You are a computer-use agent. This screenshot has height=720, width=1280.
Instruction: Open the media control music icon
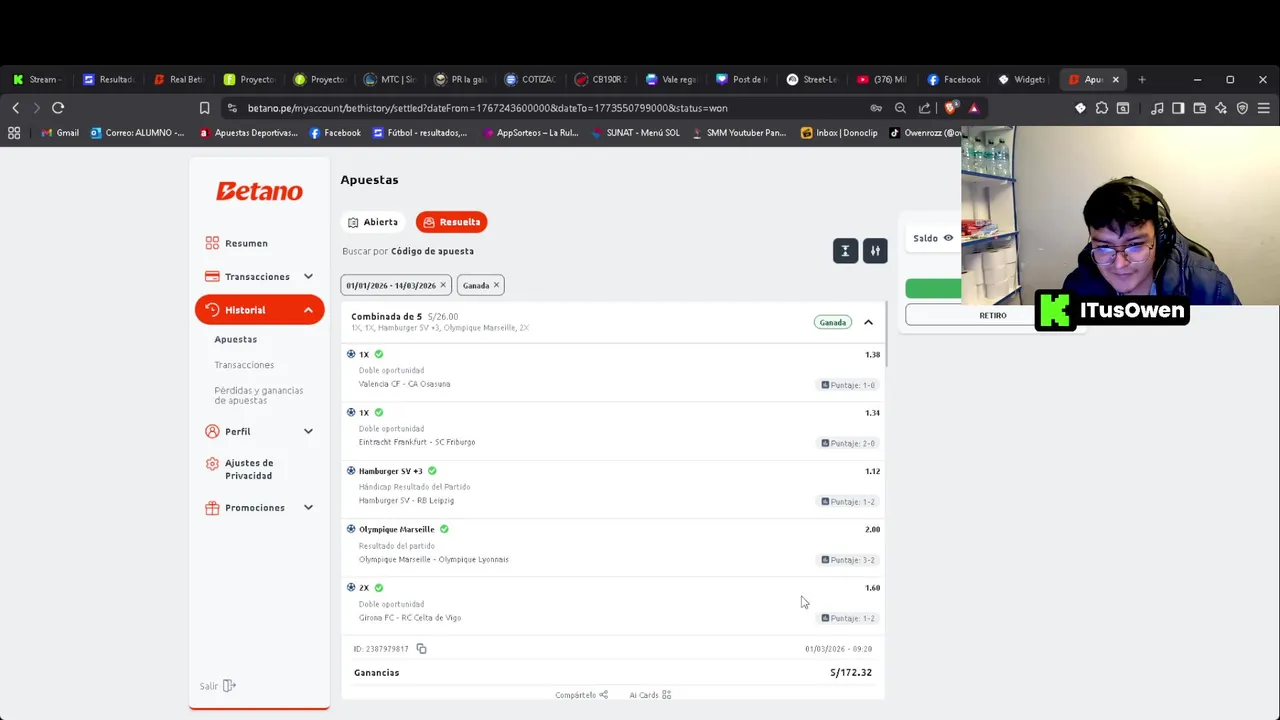(x=1157, y=108)
